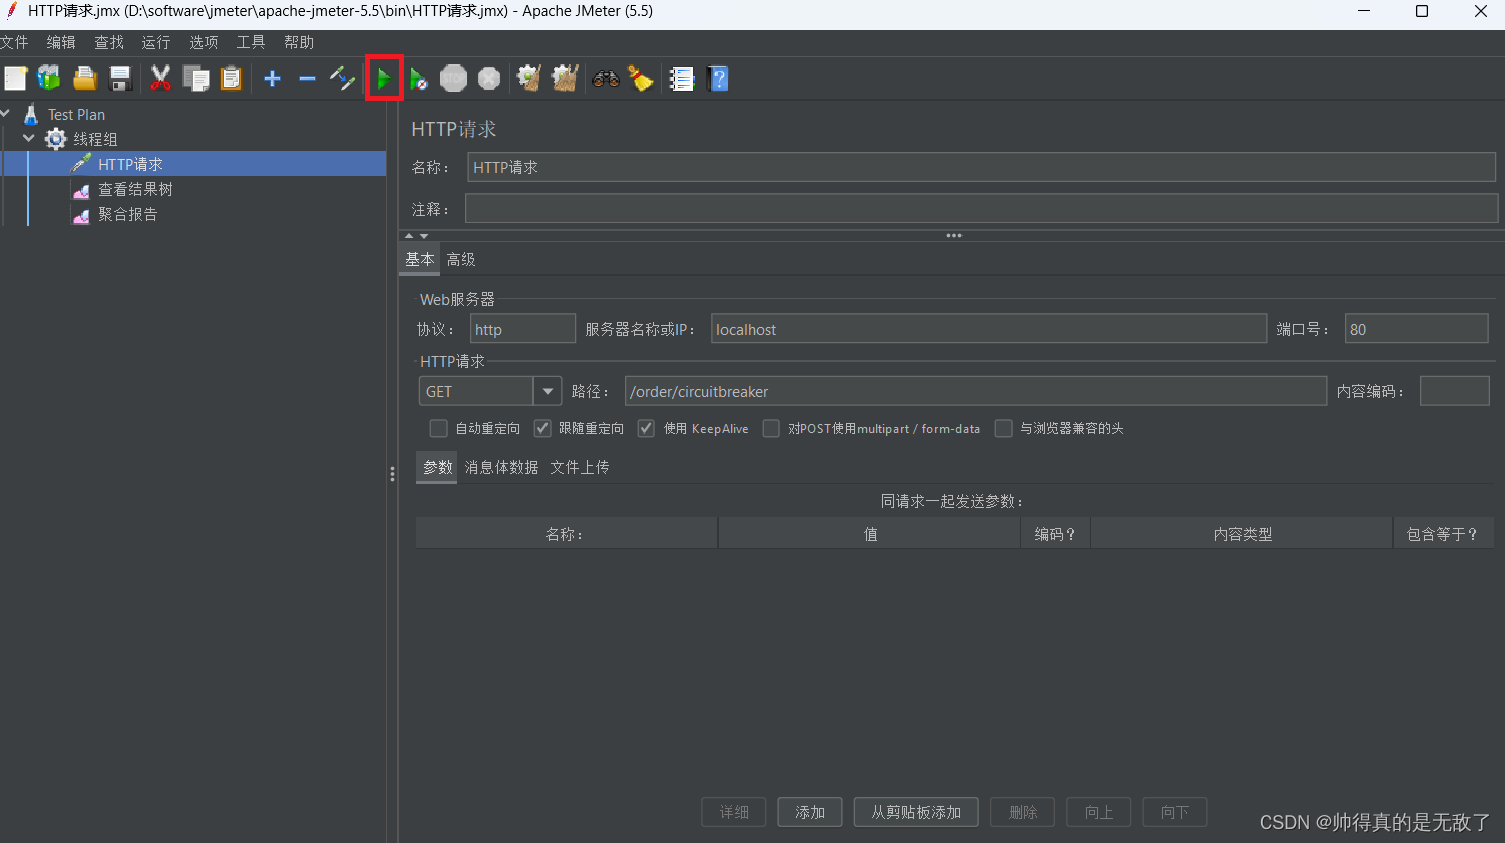
Task: Click the 服务器名称或IP localhost field
Action: tap(989, 329)
